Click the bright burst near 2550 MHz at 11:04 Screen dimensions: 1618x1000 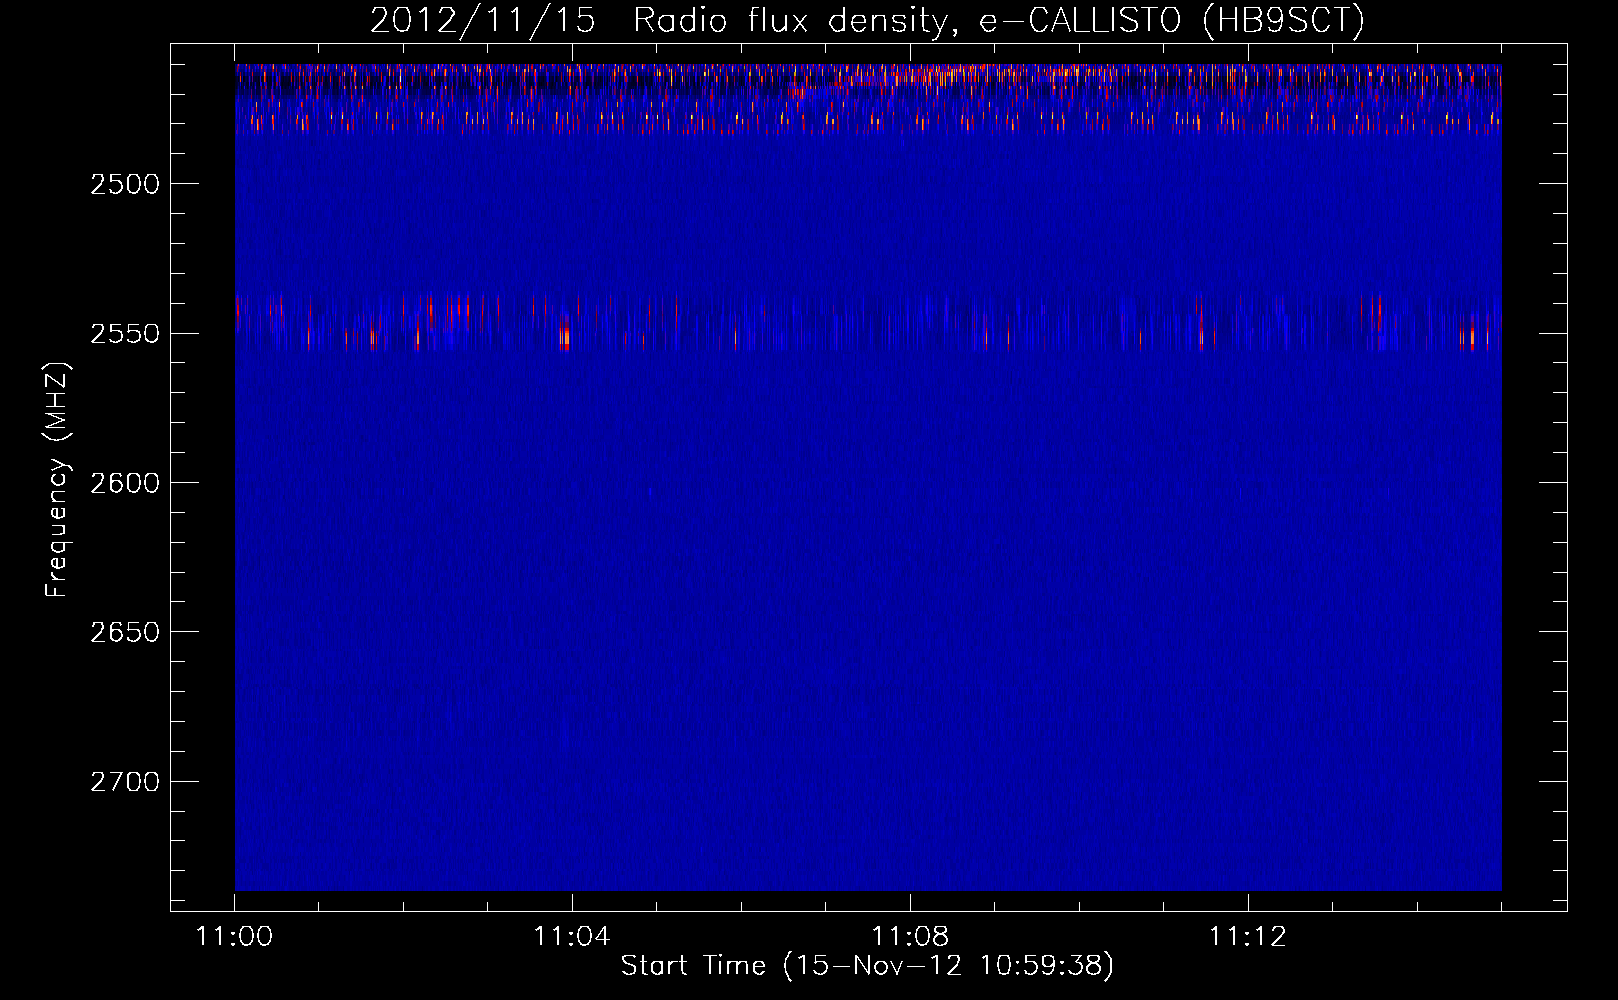tap(564, 333)
